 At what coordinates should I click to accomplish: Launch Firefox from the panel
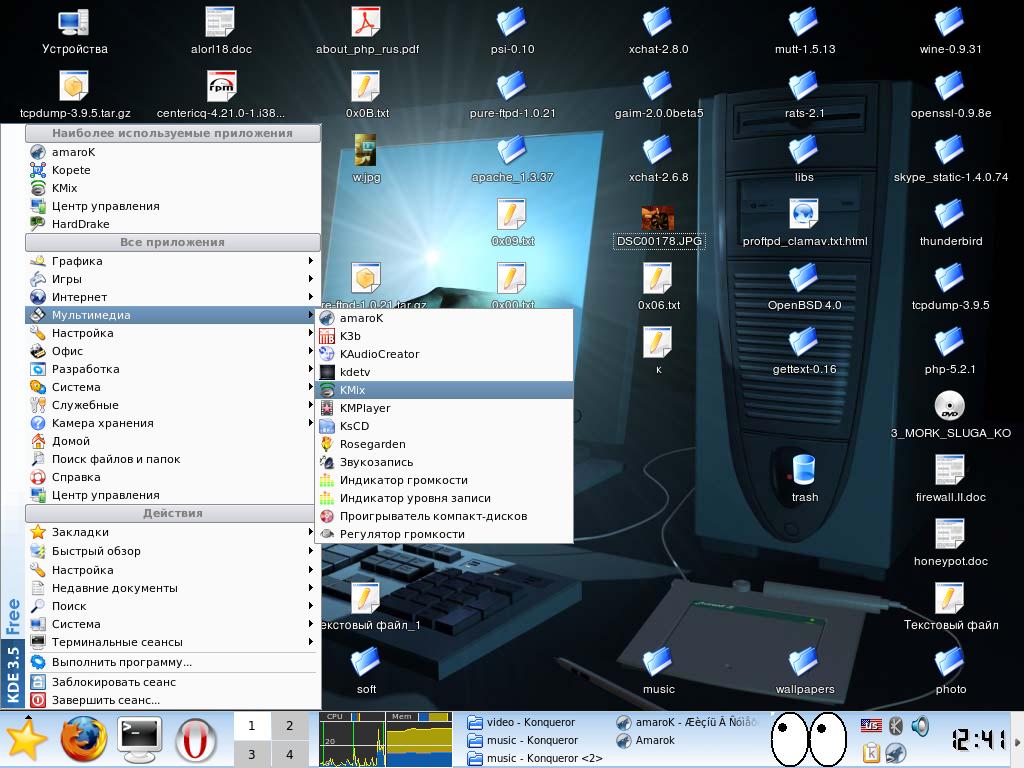84,739
